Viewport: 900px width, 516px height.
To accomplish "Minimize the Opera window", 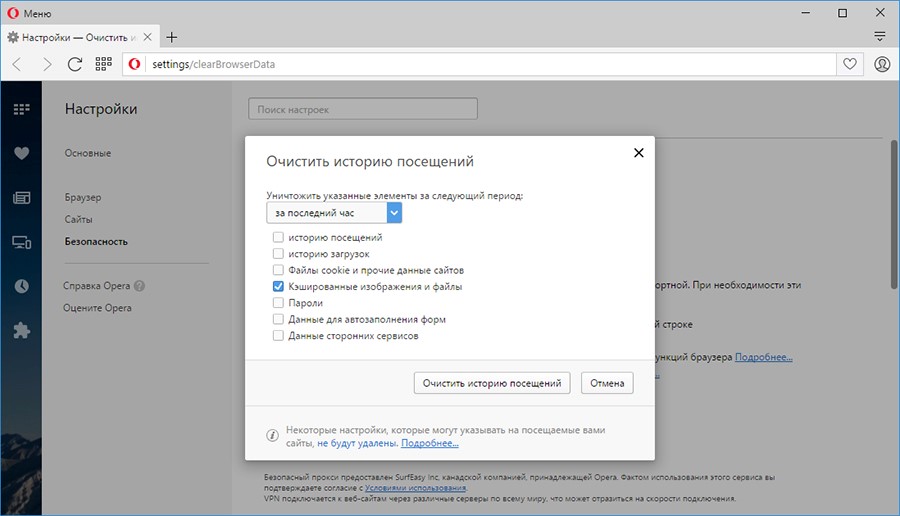I will (x=805, y=13).
